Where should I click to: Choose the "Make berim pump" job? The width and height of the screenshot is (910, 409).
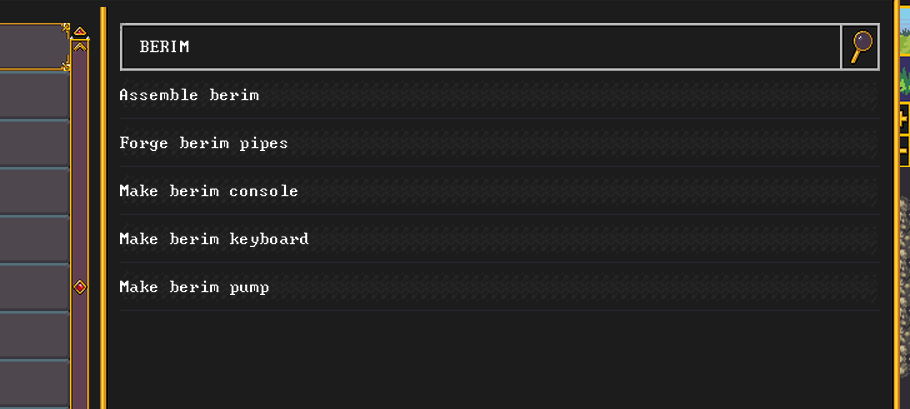click(194, 287)
